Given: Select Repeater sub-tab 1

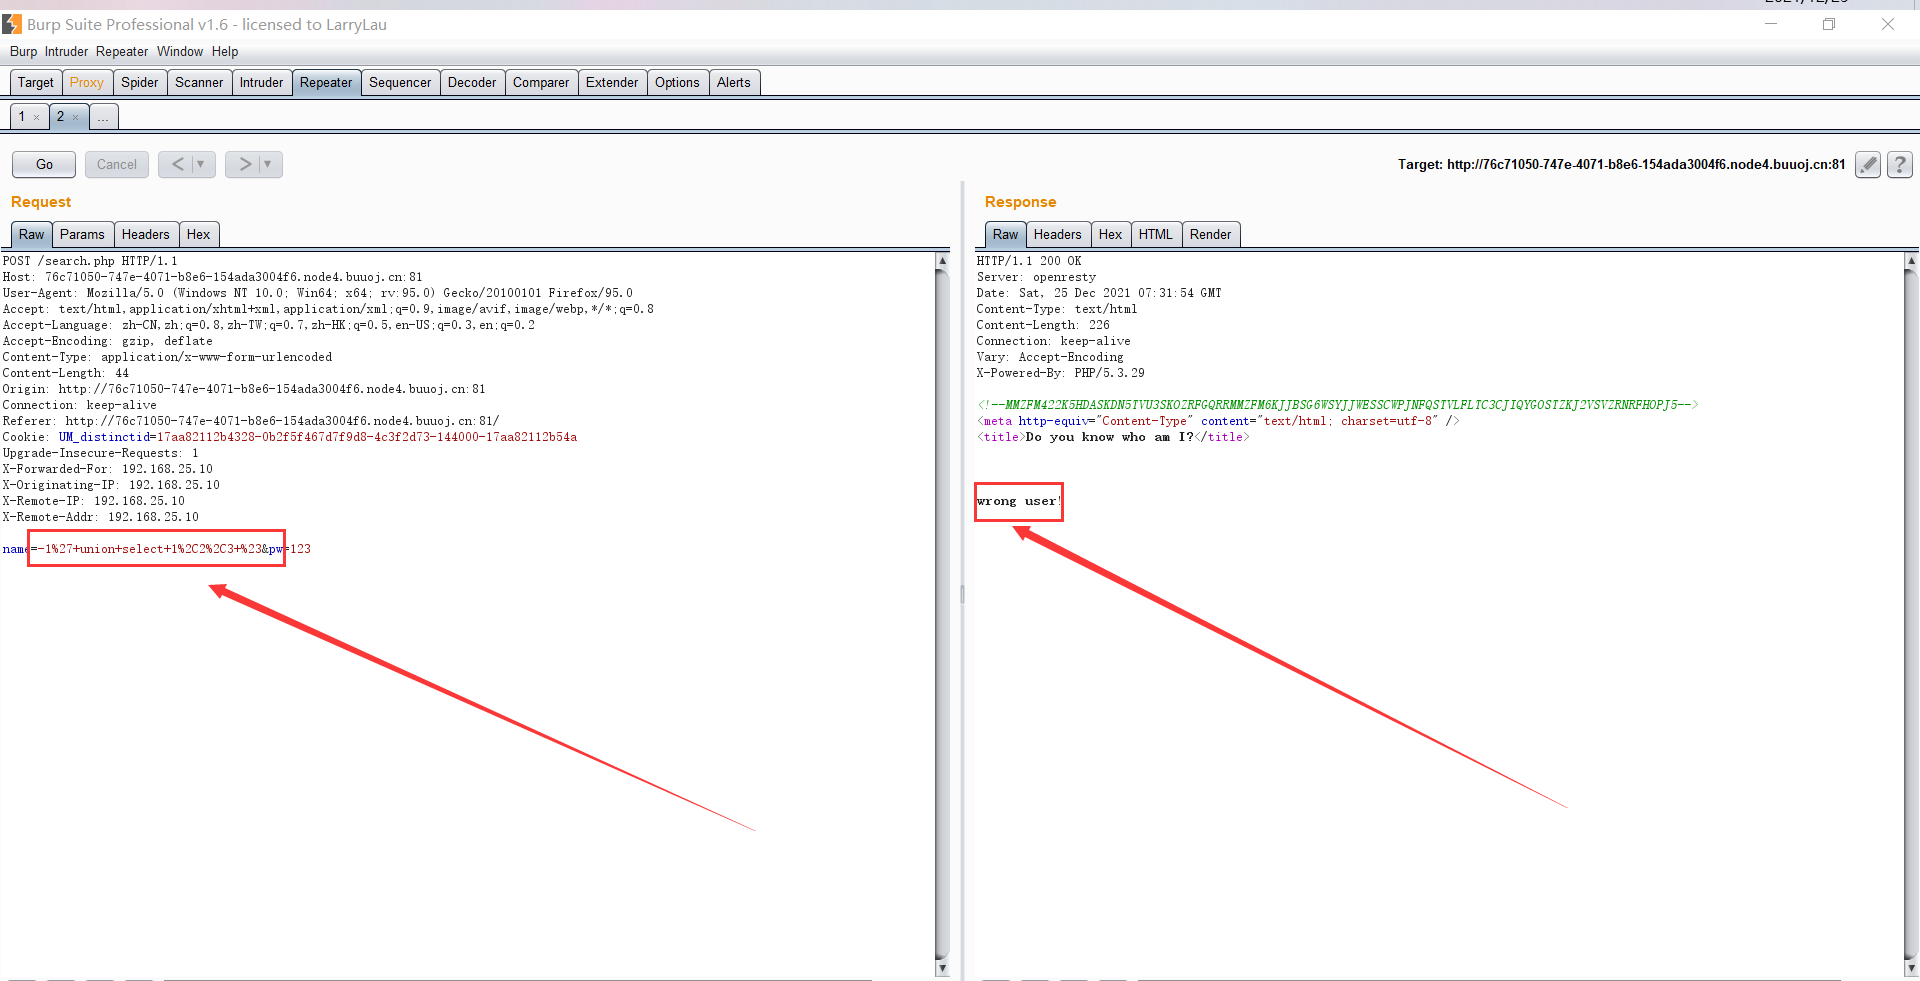Looking at the screenshot, I should click(x=29, y=117).
